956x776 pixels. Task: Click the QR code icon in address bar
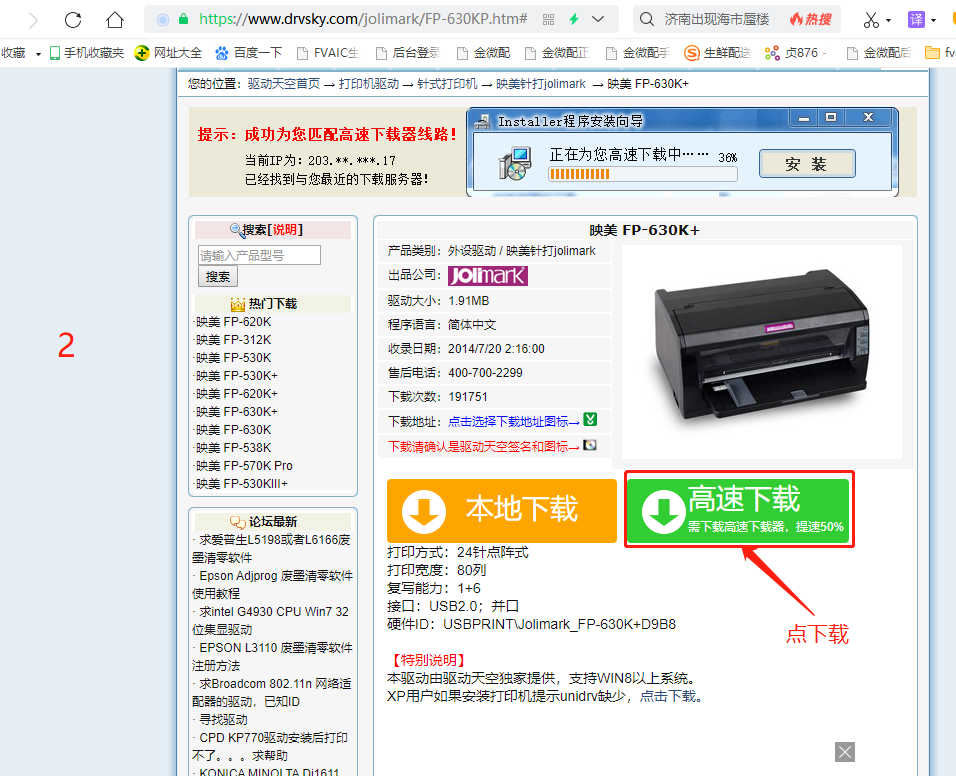pos(548,19)
